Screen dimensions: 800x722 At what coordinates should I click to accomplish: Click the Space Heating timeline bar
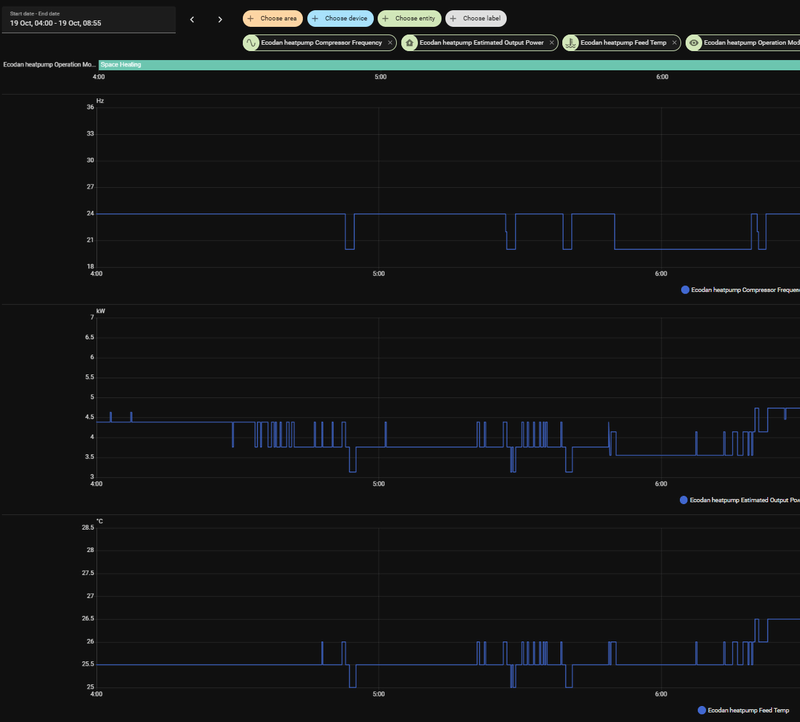448,64
